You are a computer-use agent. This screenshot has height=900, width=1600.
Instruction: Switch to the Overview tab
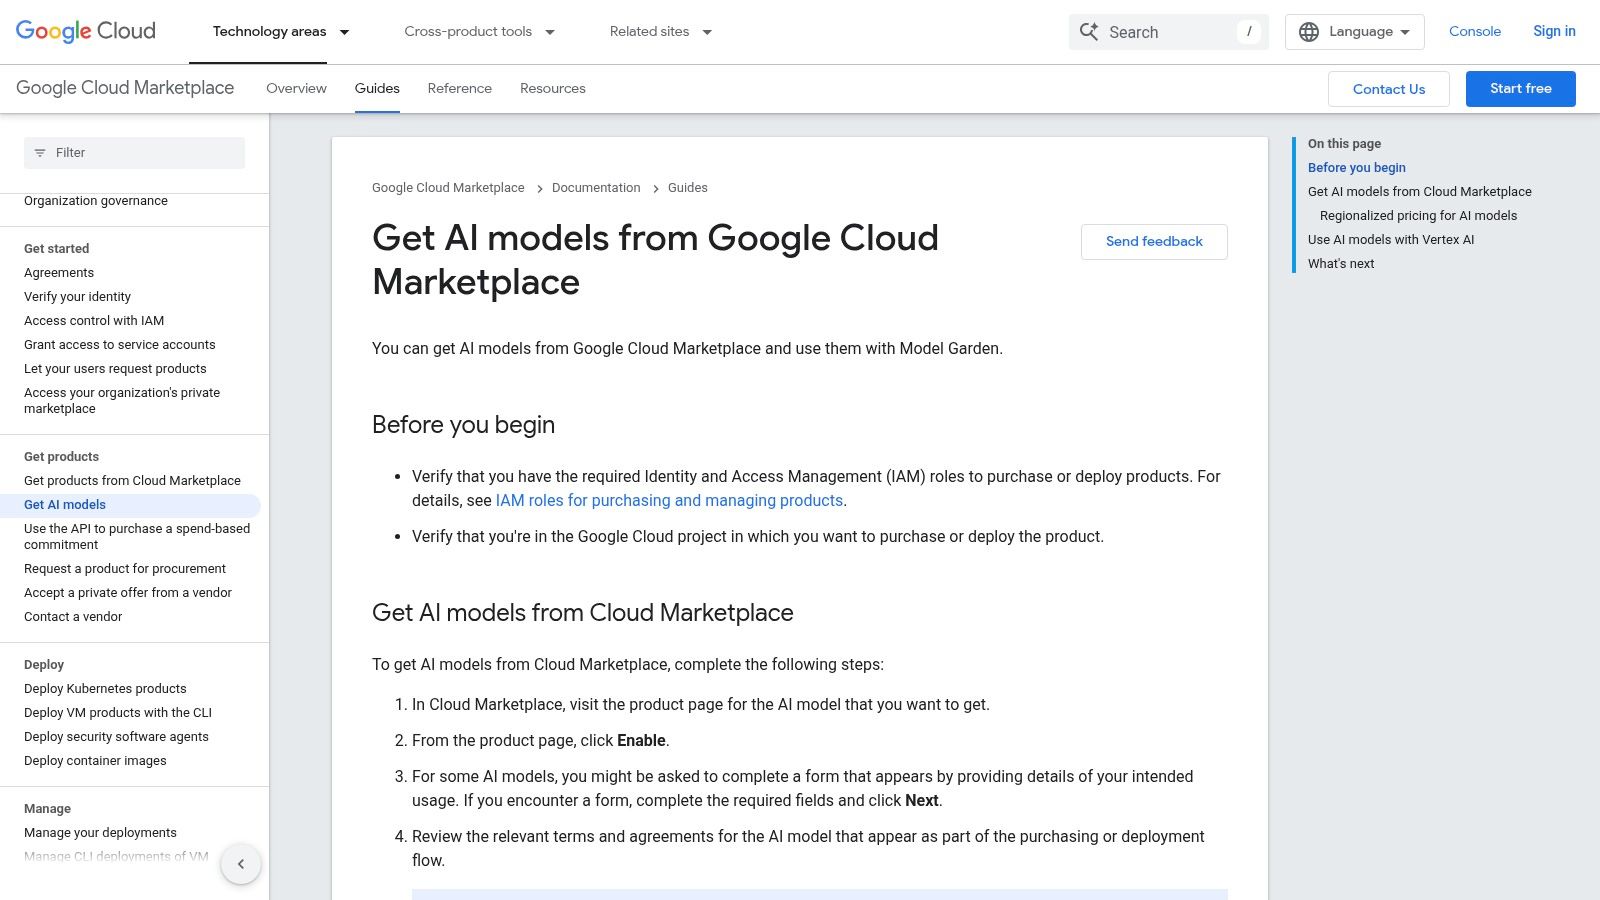tap(296, 88)
